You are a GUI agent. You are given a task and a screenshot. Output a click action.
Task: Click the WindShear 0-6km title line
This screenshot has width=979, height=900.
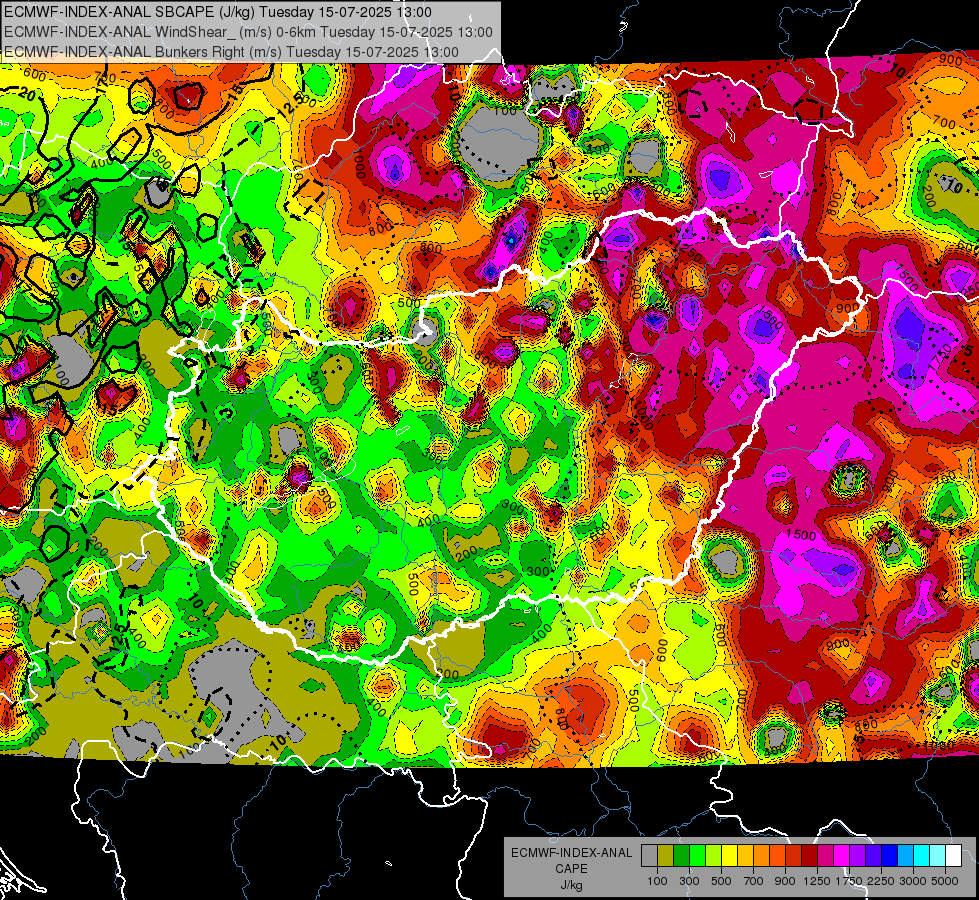[248, 32]
